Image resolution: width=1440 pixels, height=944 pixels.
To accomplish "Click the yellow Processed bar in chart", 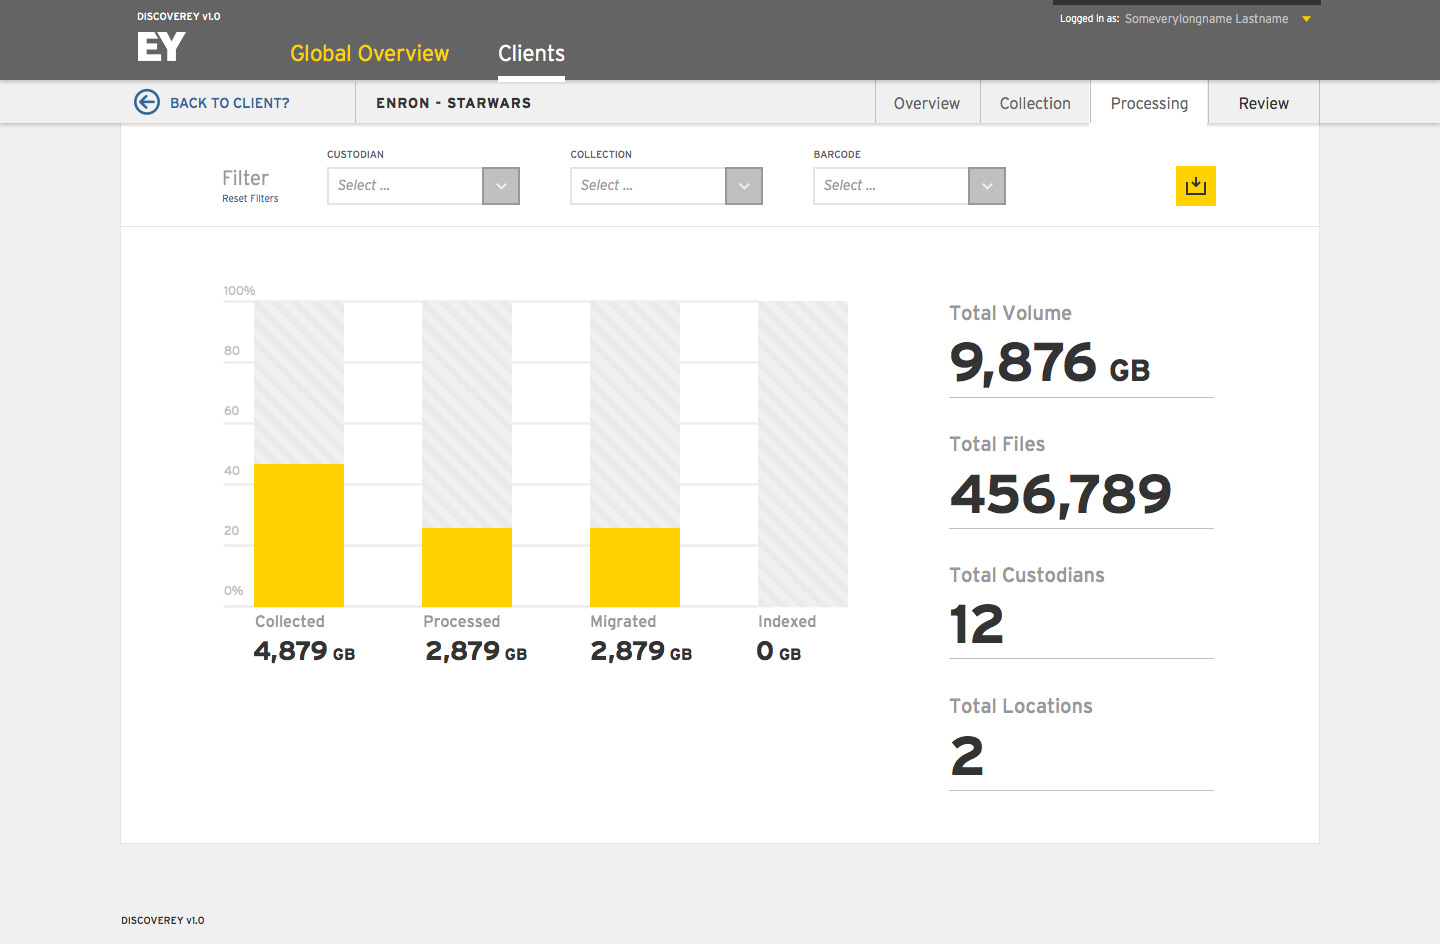I will coord(467,567).
